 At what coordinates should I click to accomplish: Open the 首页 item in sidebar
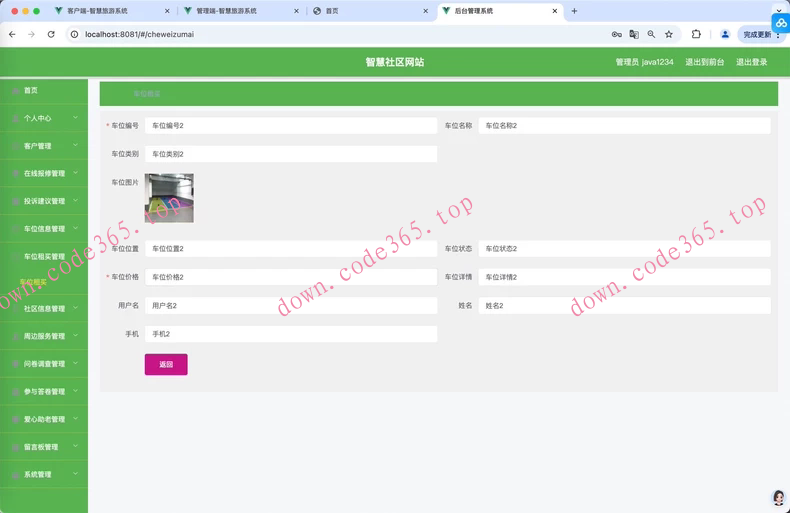31,90
